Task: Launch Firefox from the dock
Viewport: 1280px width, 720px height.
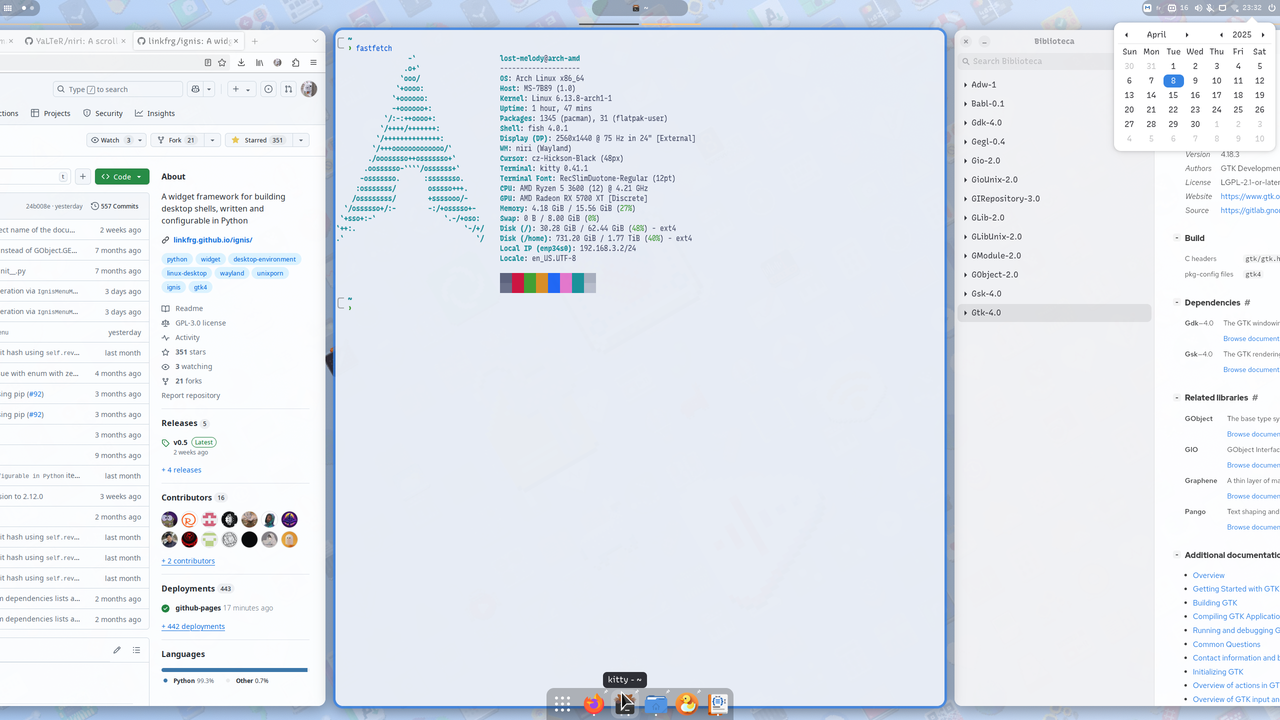Action: (x=593, y=704)
